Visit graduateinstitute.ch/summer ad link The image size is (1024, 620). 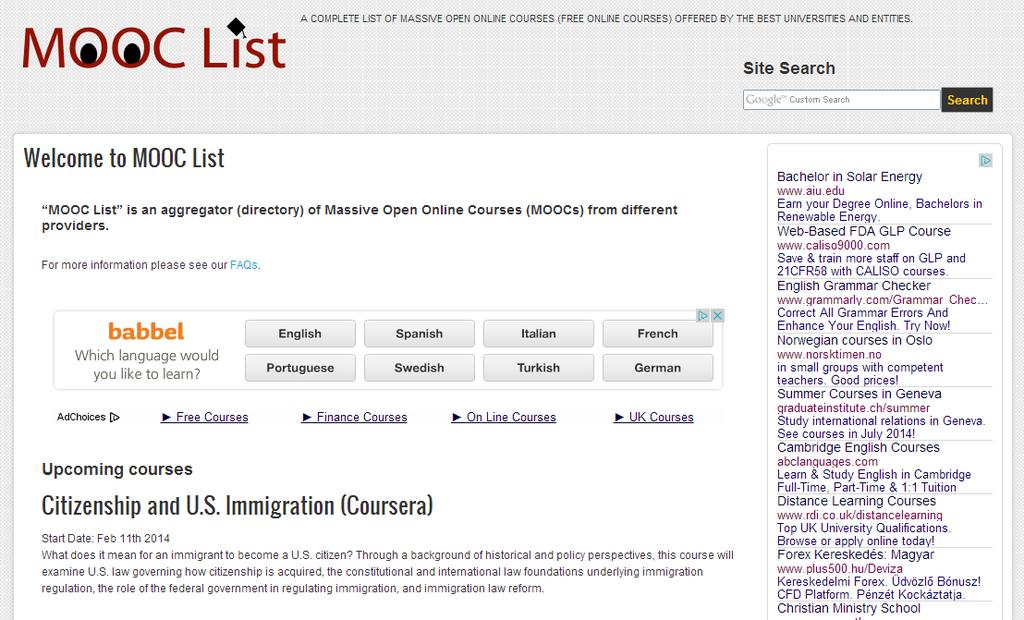tap(854, 408)
